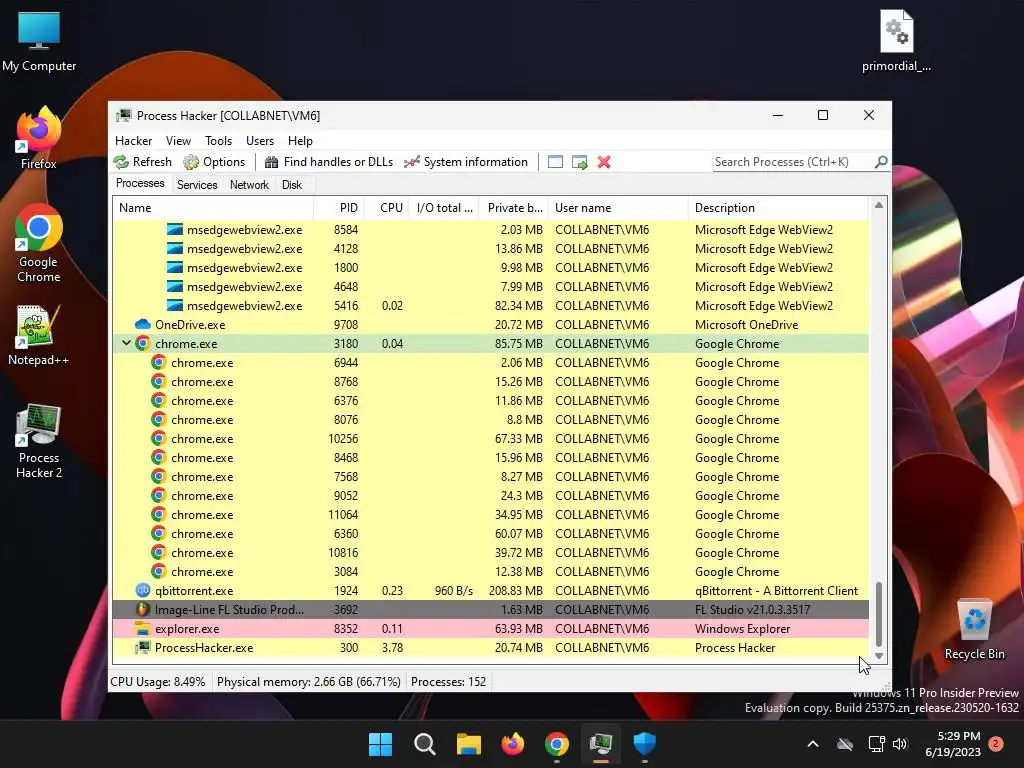Select the primordial desktop file icon

(896, 40)
